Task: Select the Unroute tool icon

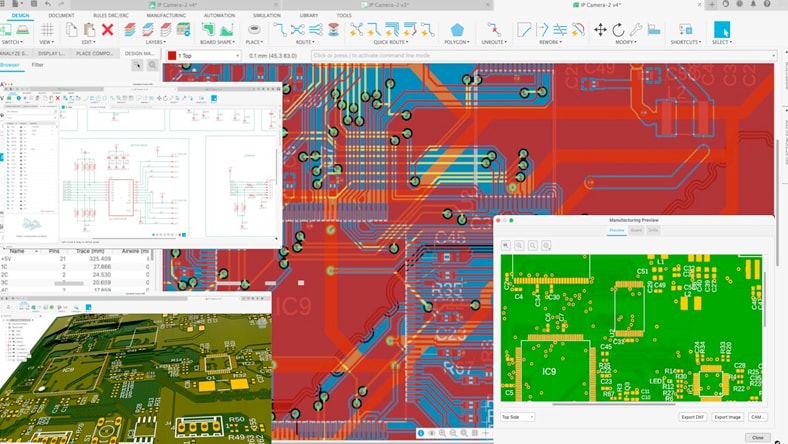Action: click(x=494, y=30)
